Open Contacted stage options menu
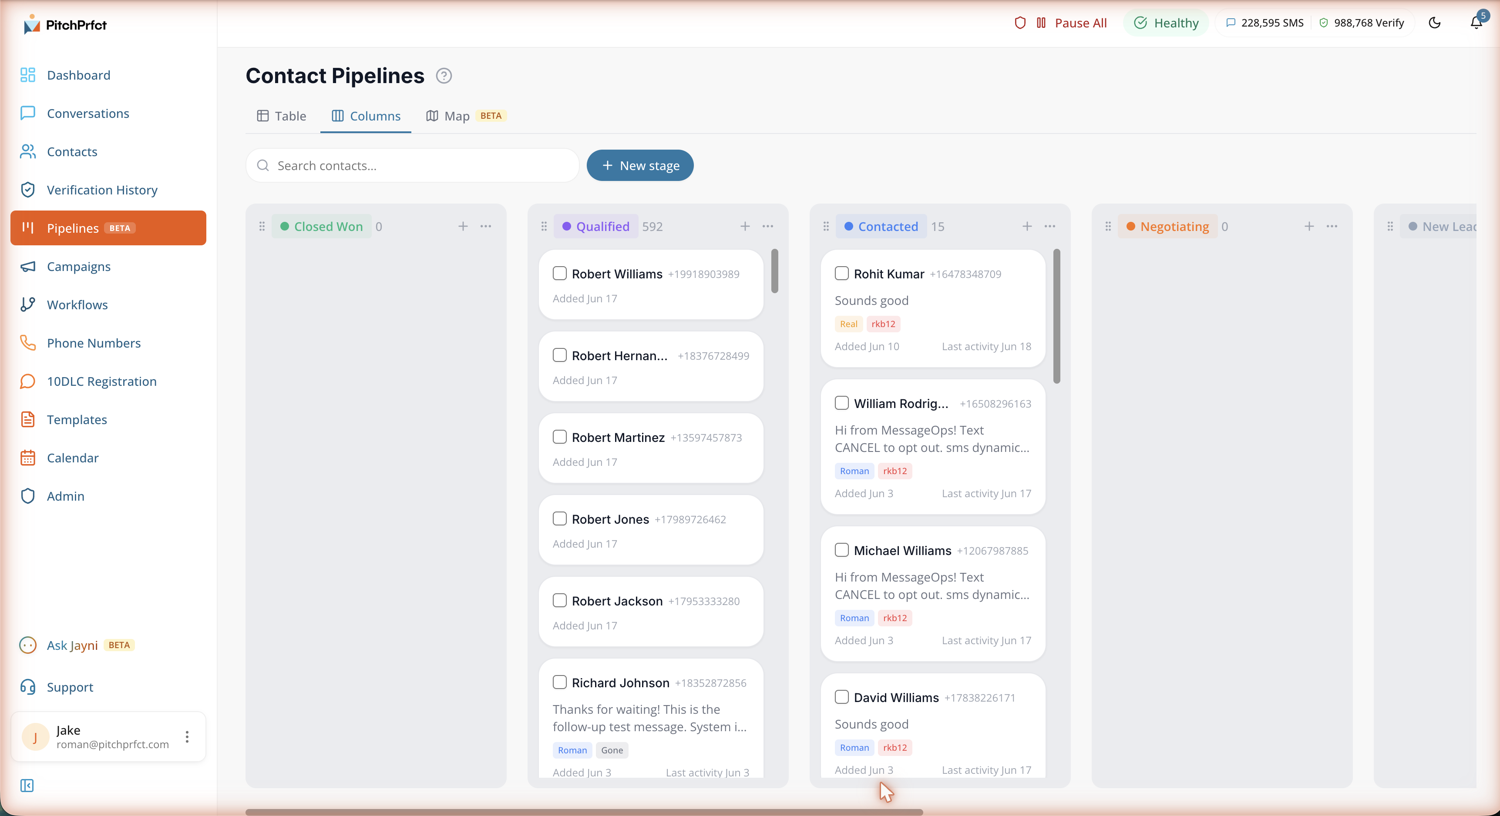The width and height of the screenshot is (1500, 816). (x=1050, y=227)
